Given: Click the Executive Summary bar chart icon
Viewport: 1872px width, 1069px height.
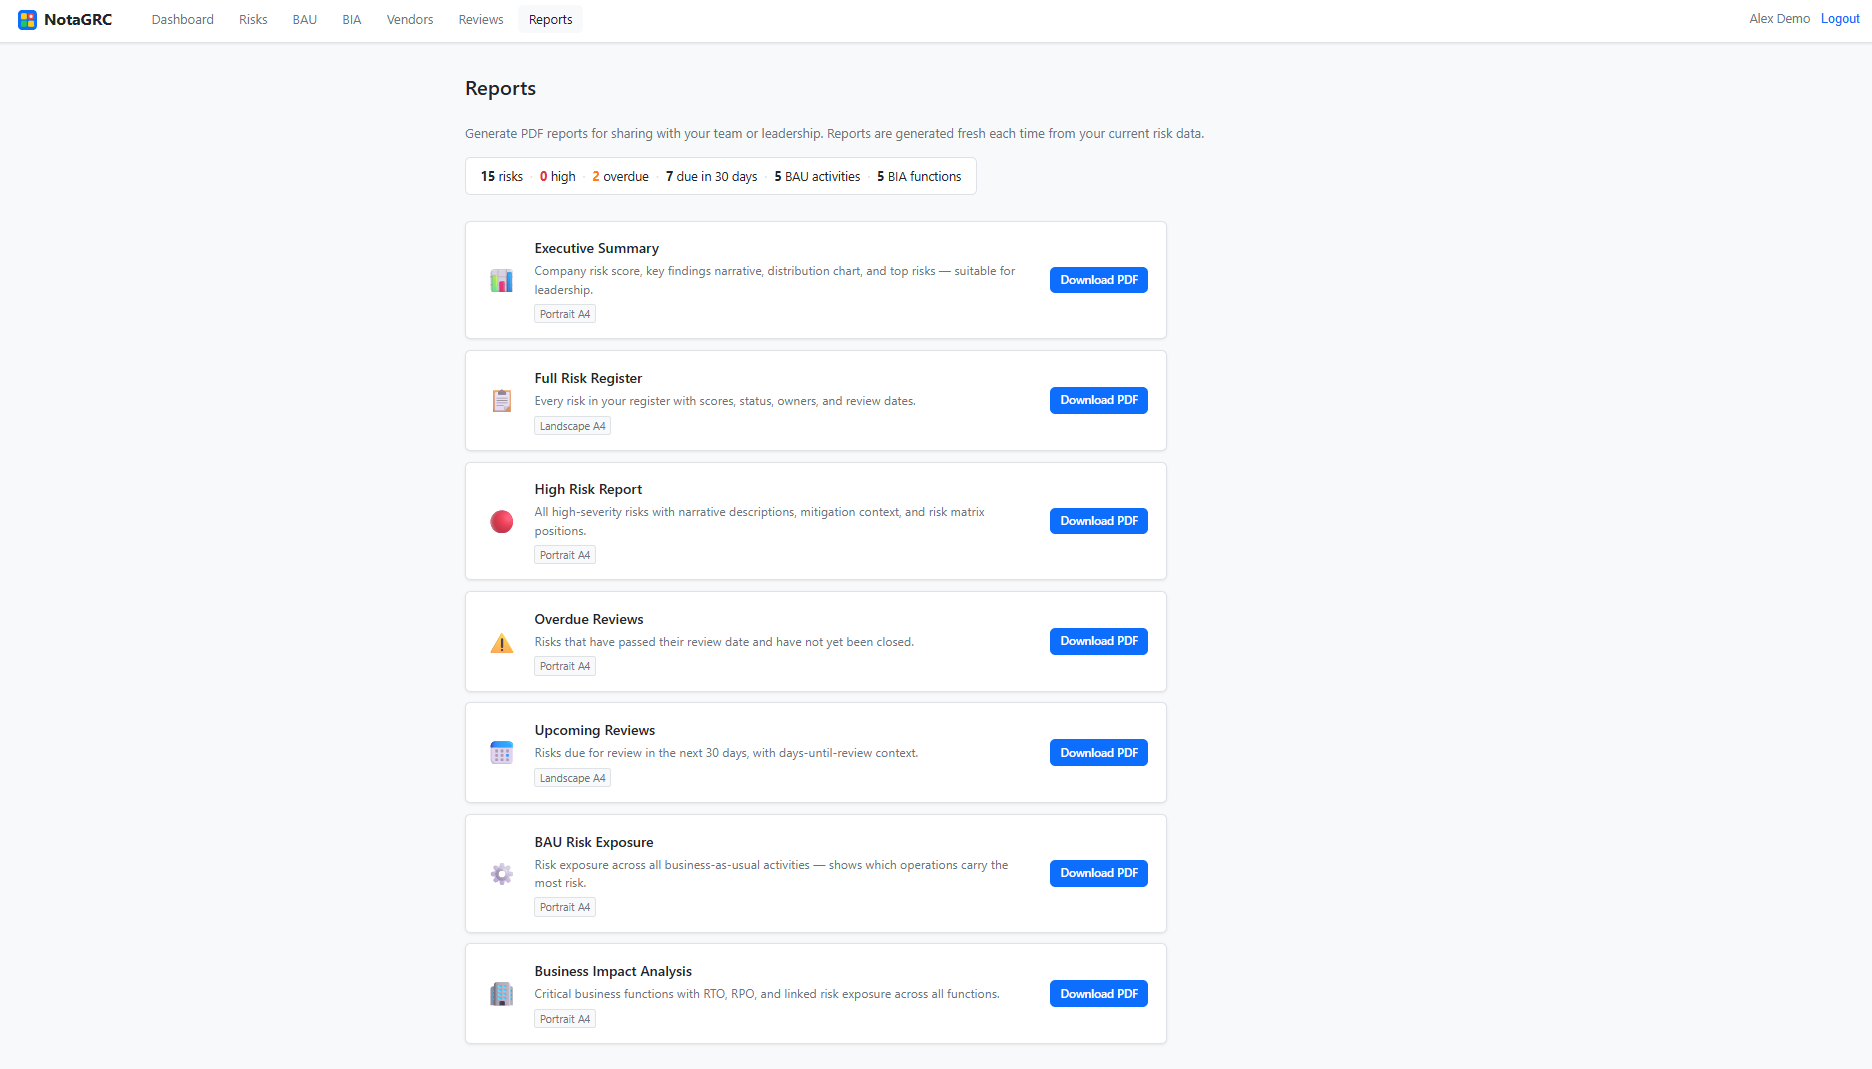Looking at the screenshot, I should (x=501, y=280).
